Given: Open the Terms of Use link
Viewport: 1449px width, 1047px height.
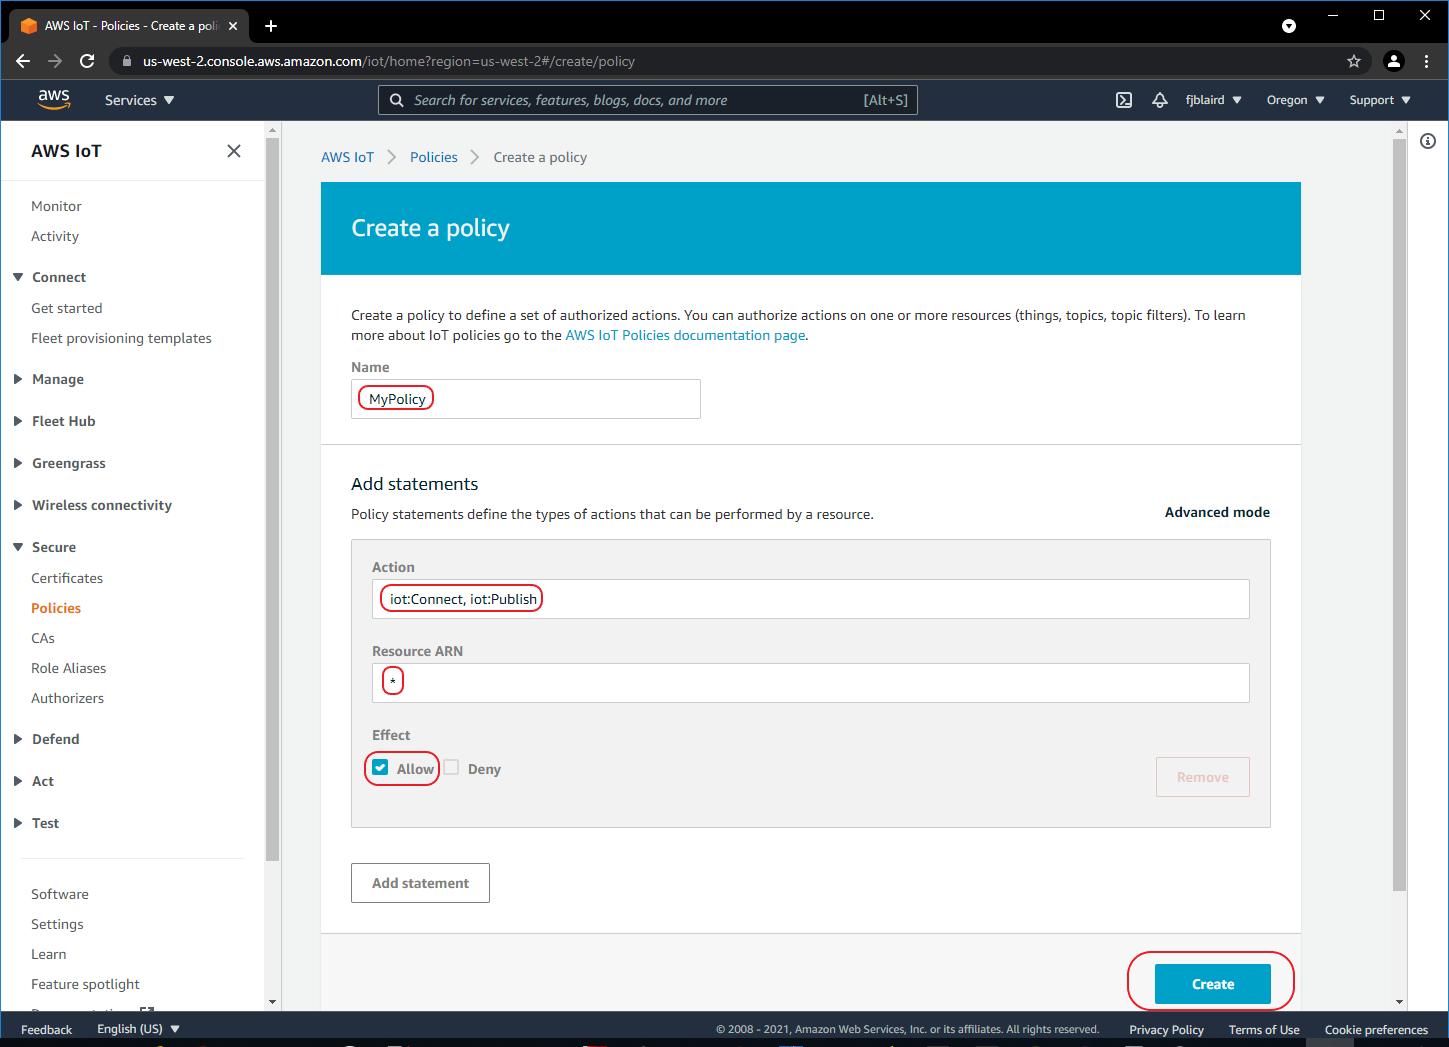Looking at the screenshot, I should [1264, 1029].
